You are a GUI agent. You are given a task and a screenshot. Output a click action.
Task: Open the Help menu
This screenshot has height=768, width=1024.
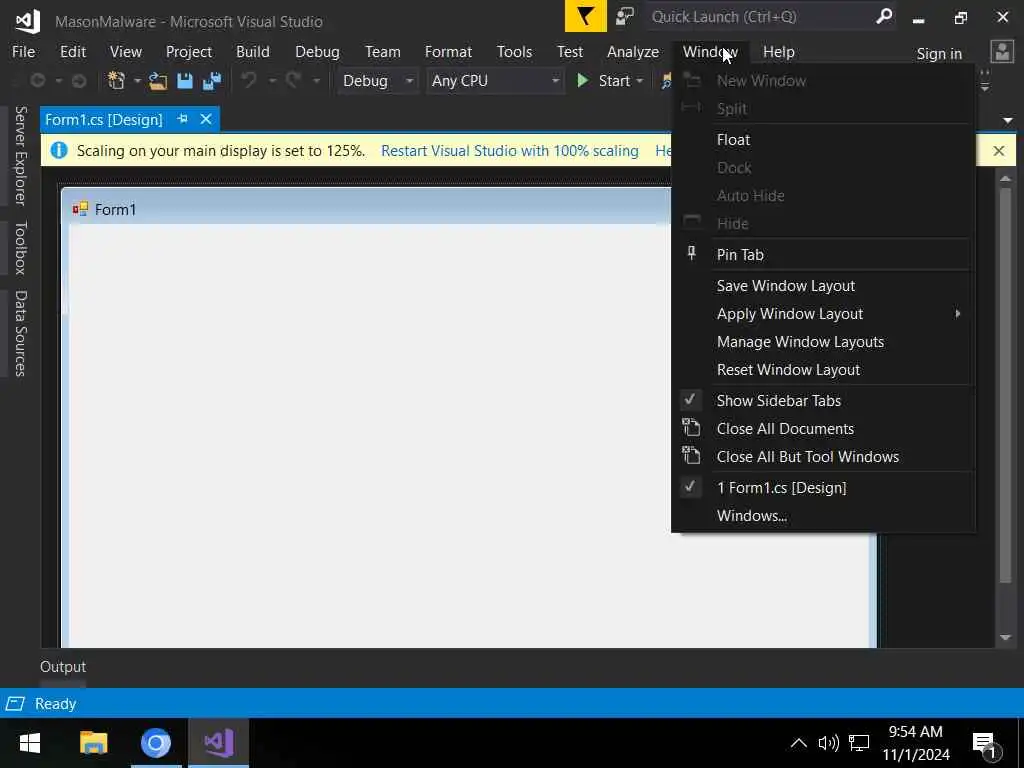pyautogui.click(x=778, y=52)
